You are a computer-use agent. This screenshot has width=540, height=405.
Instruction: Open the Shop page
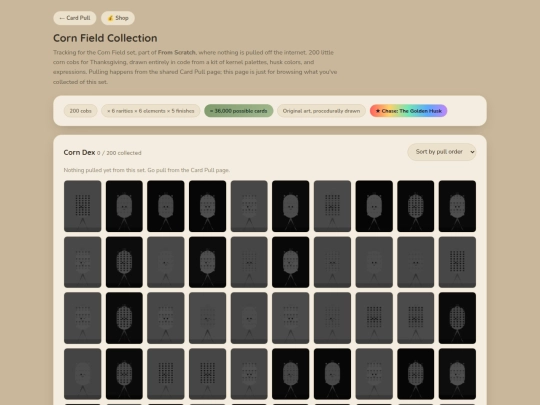118,18
